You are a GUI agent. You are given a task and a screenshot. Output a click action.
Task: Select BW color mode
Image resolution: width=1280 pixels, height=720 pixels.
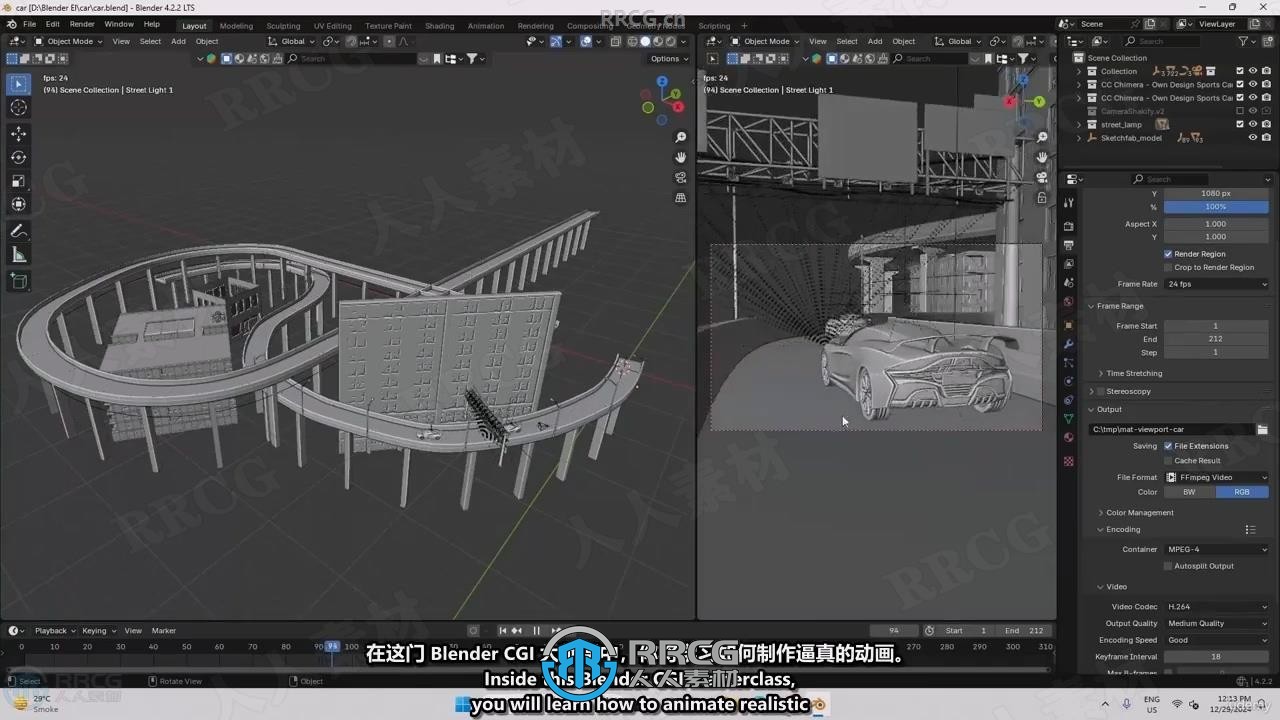1189,492
